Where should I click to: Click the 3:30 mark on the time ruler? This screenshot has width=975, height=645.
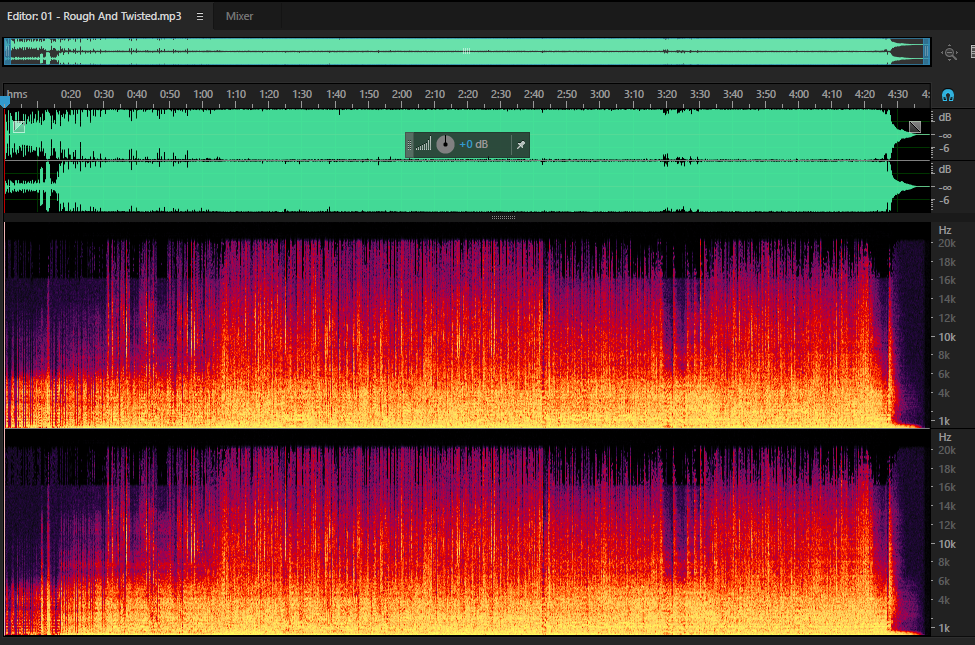(x=700, y=94)
